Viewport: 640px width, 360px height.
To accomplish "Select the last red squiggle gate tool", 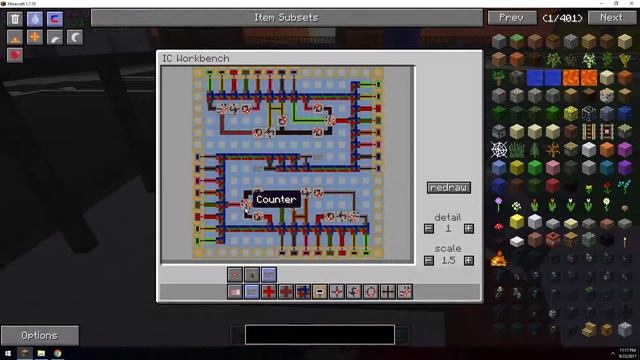I will point(405,292).
